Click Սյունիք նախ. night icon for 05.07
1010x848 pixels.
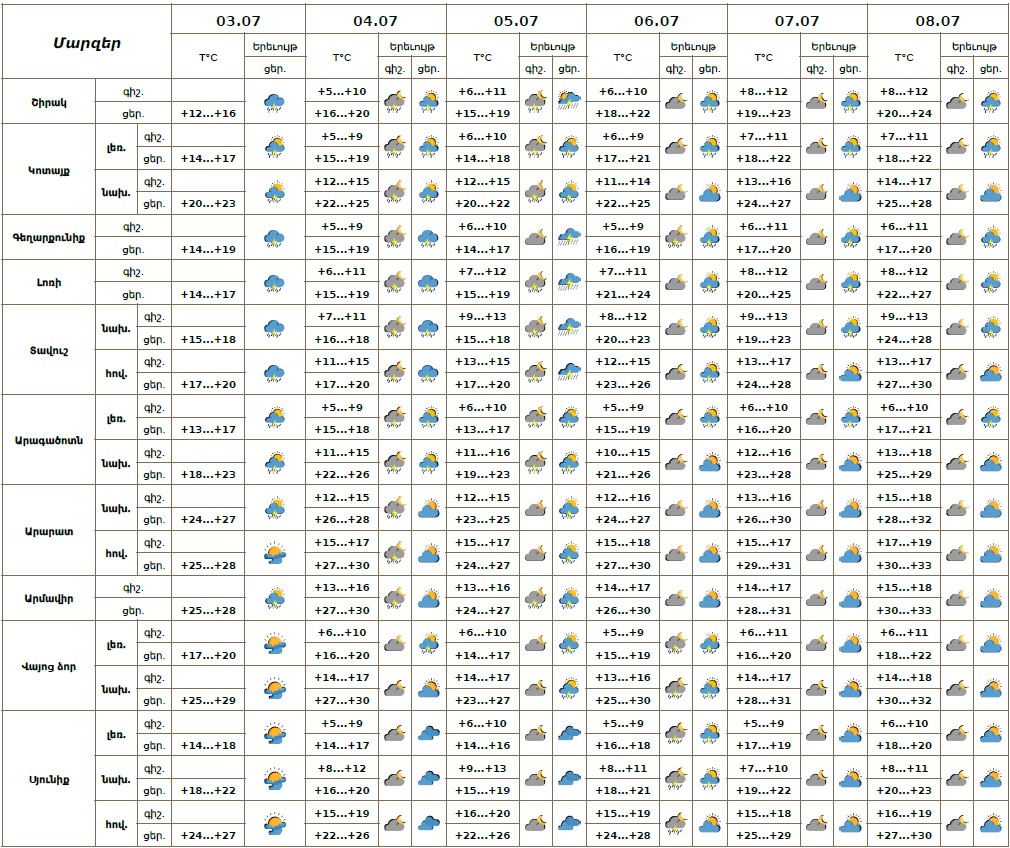click(535, 779)
